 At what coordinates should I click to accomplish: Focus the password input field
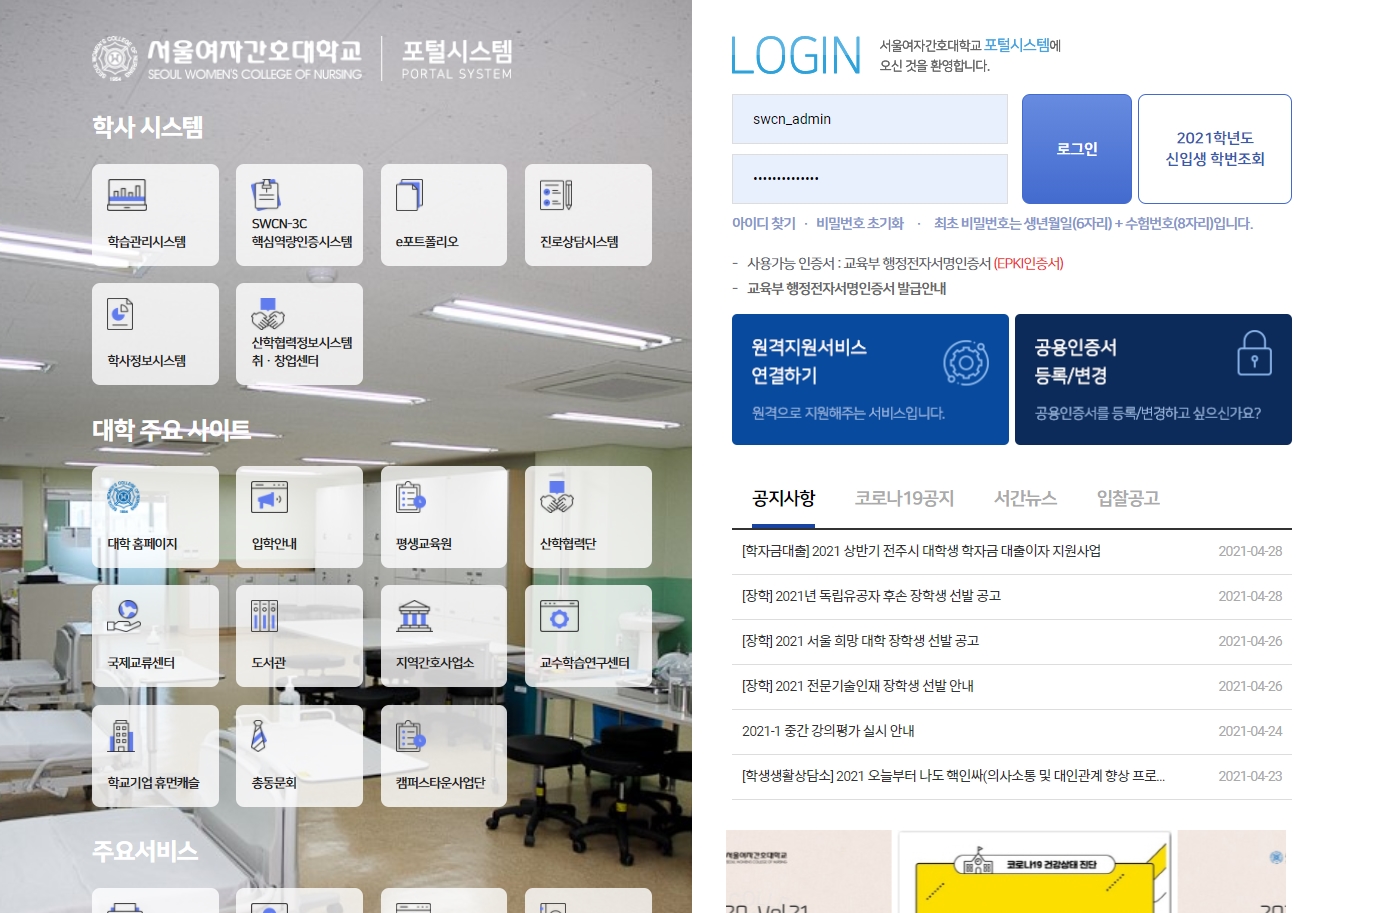[x=870, y=179]
